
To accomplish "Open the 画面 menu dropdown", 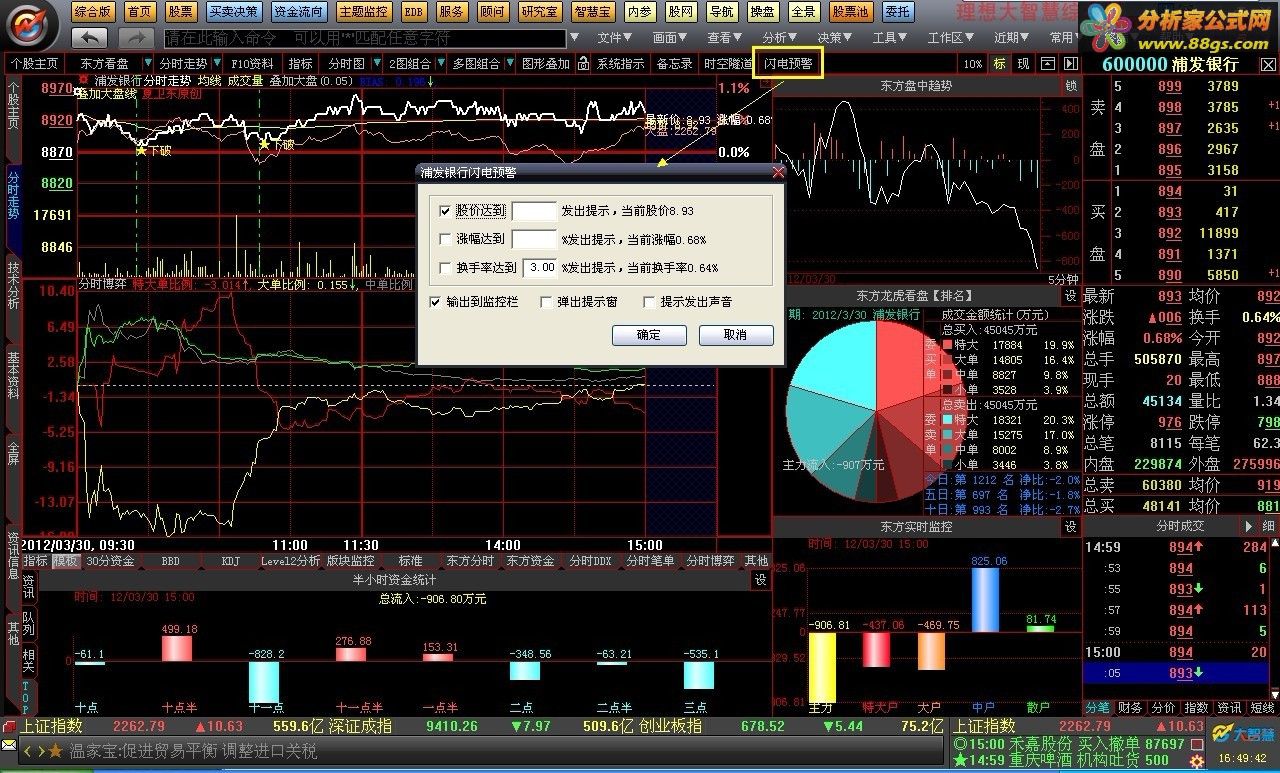I will [x=670, y=38].
